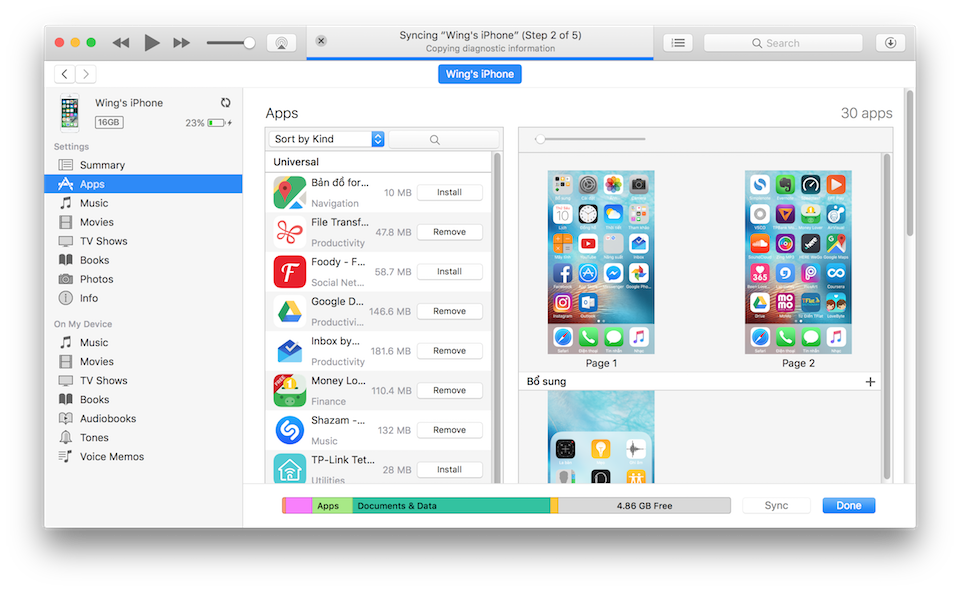The height and width of the screenshot is (591, 960).
Task: Open the downloads icon
Action: tap(890, 43)
